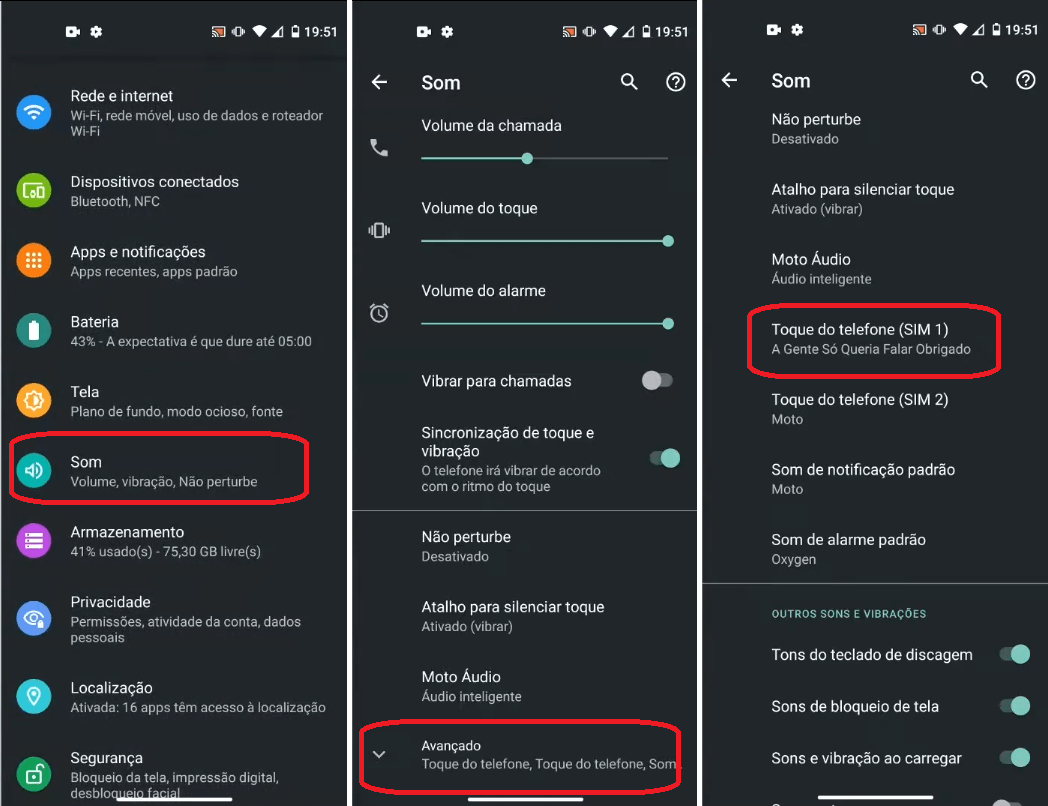
Task: Enable Vibrar para chamadas
Action: click(x=657, y=381)
